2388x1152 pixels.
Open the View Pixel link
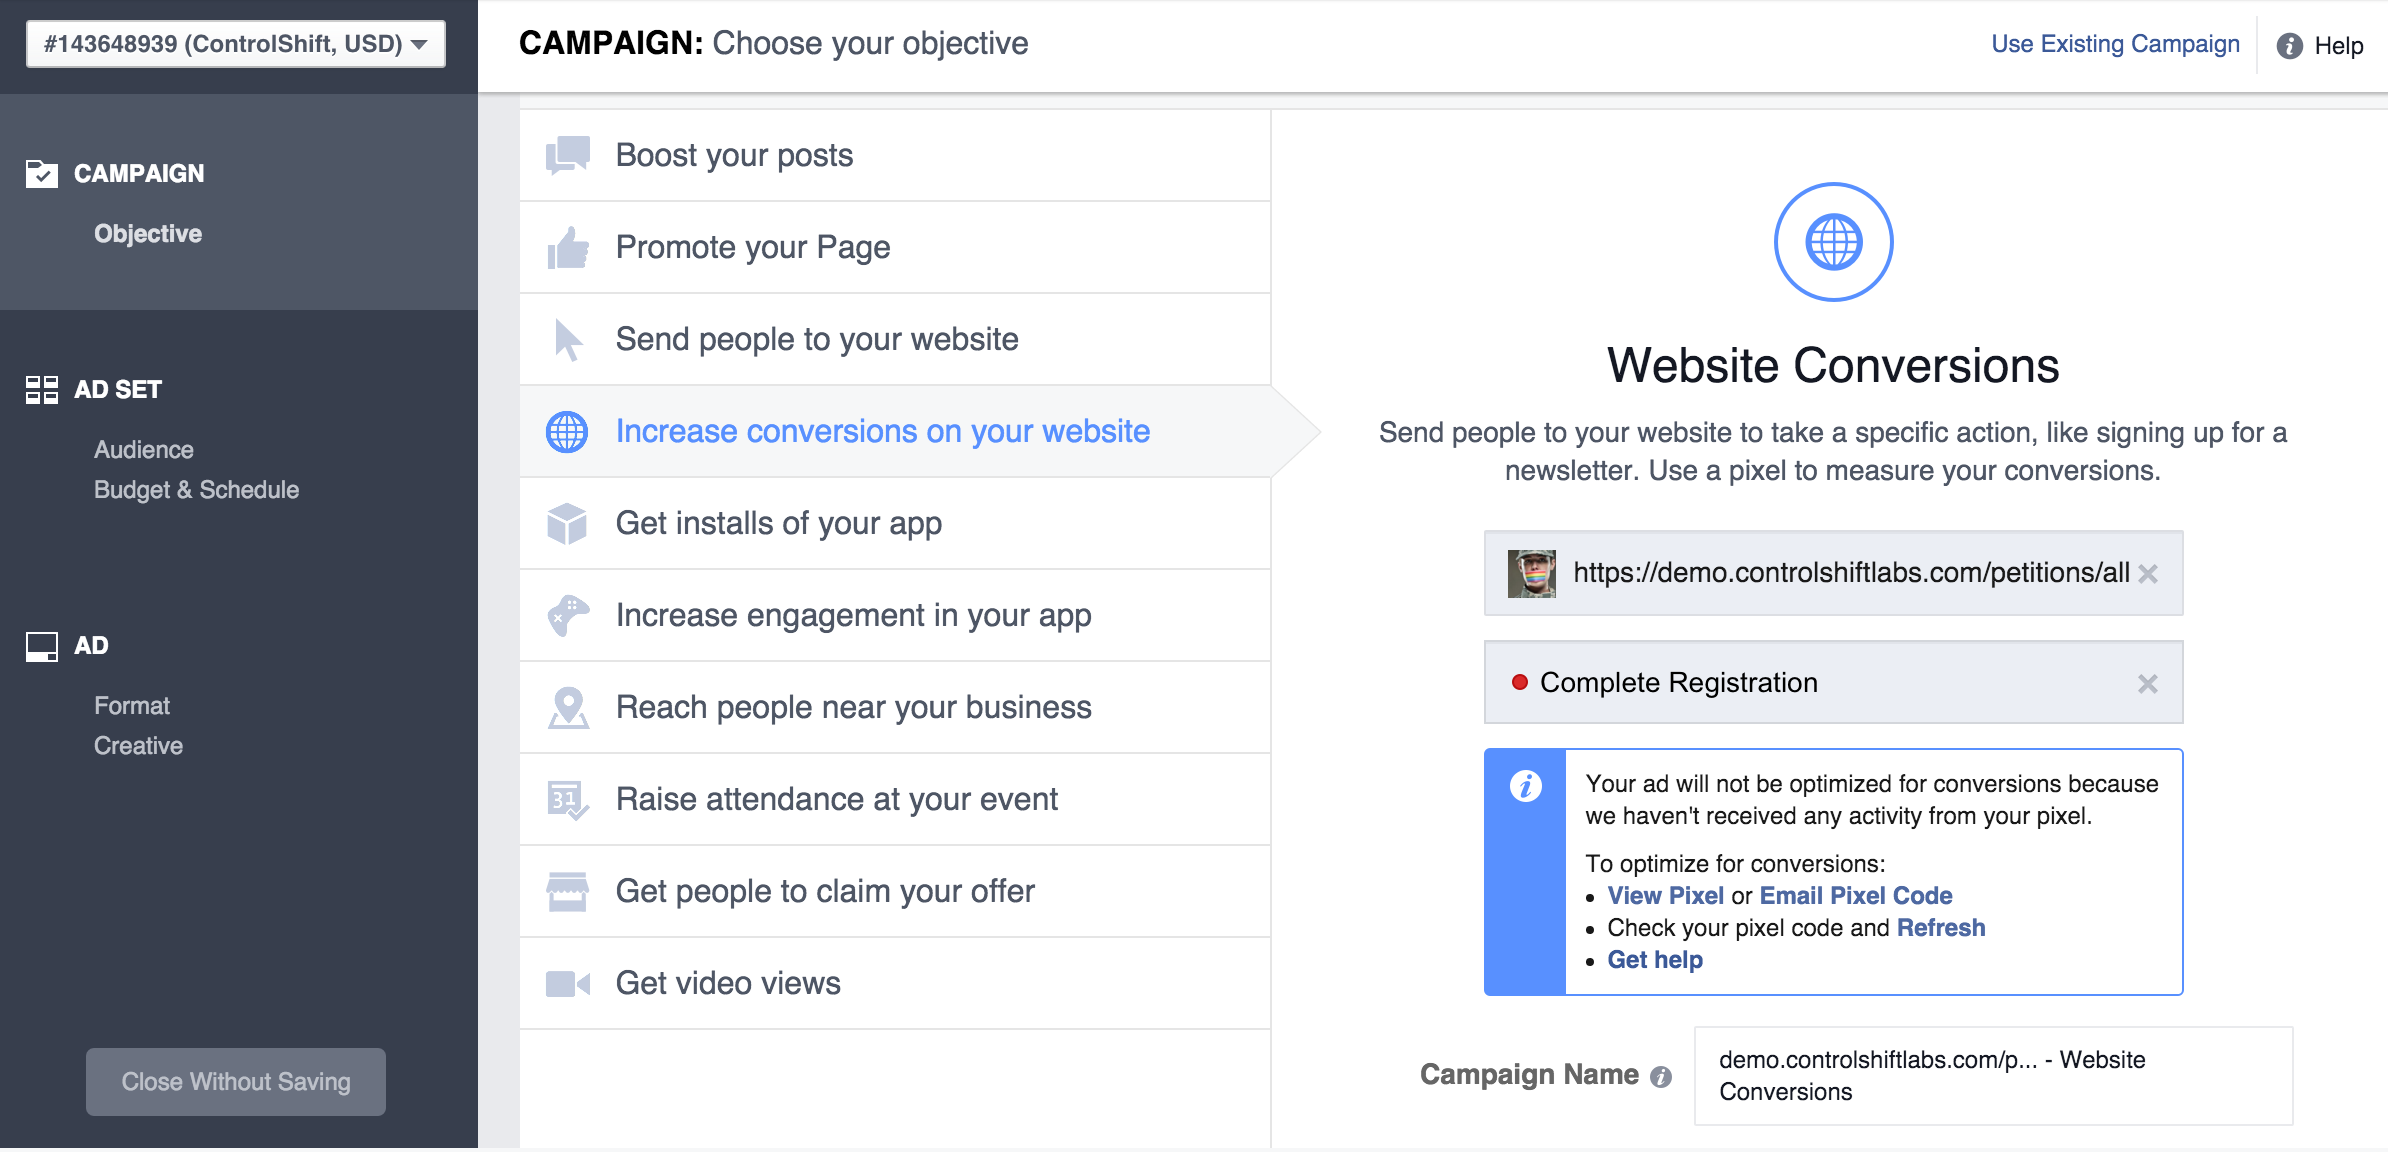tap(1665, 895)
